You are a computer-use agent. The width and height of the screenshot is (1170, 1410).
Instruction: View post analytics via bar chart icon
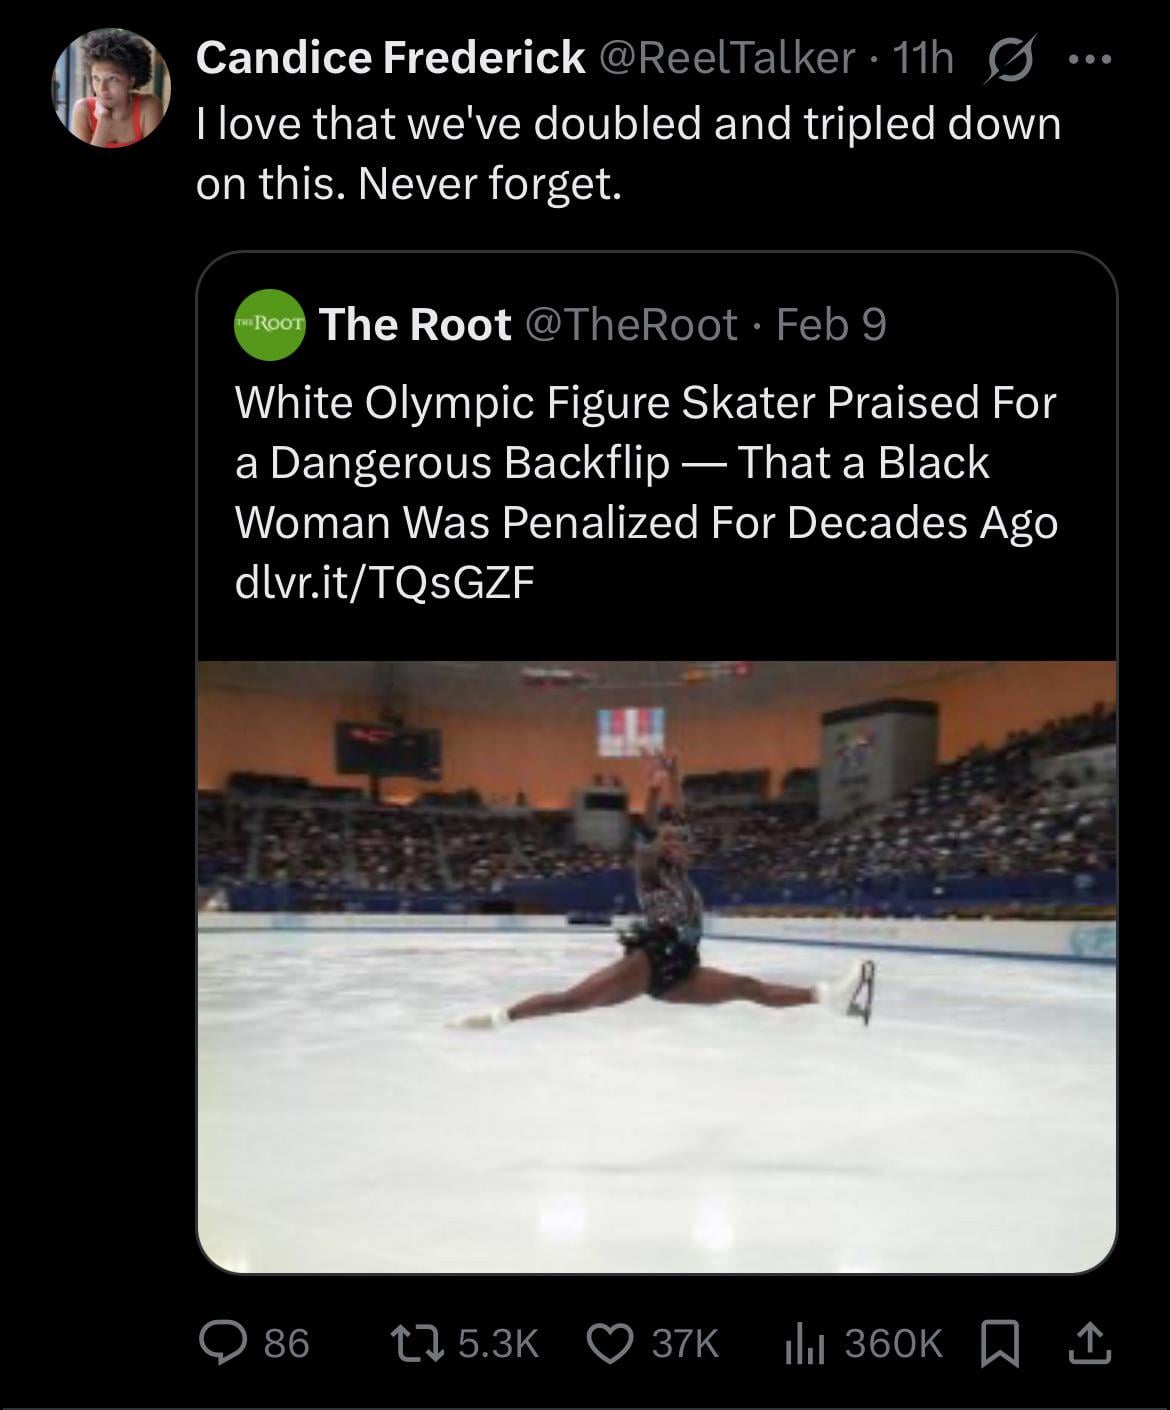tap(803, 1343)
